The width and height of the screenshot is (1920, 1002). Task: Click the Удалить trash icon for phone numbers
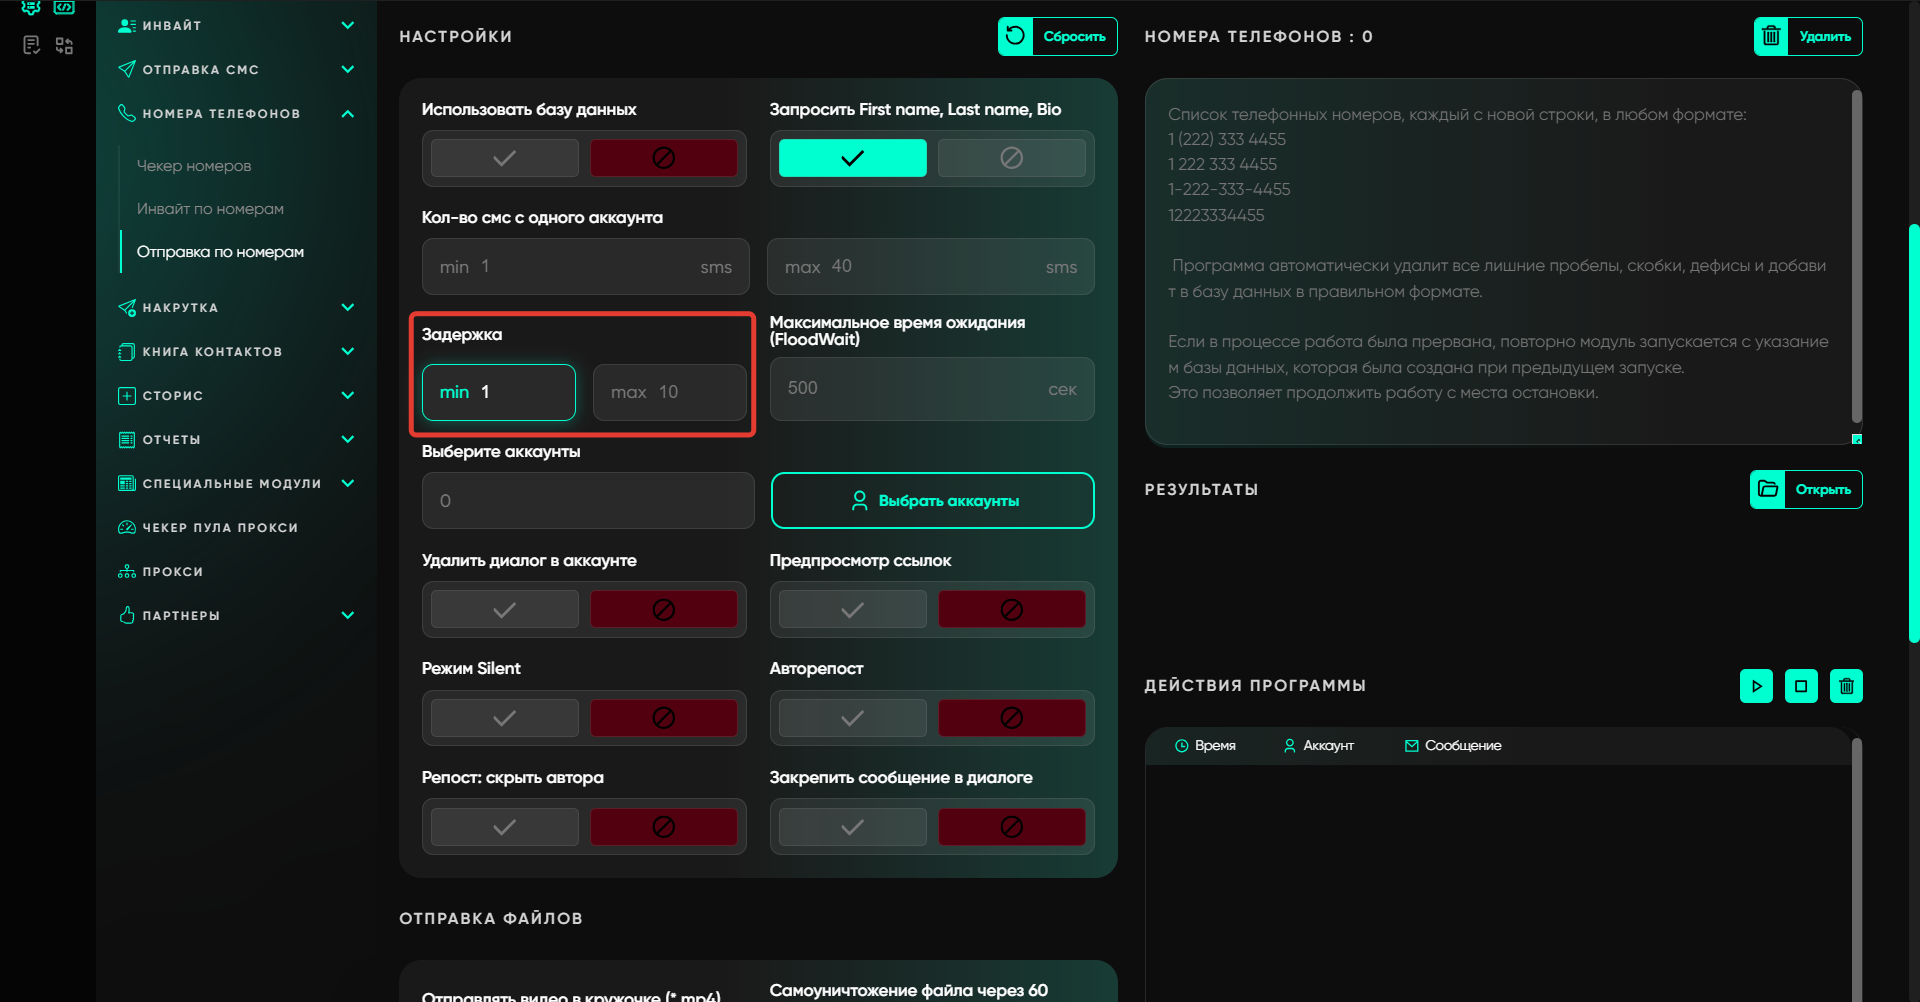pos(1771,37)
